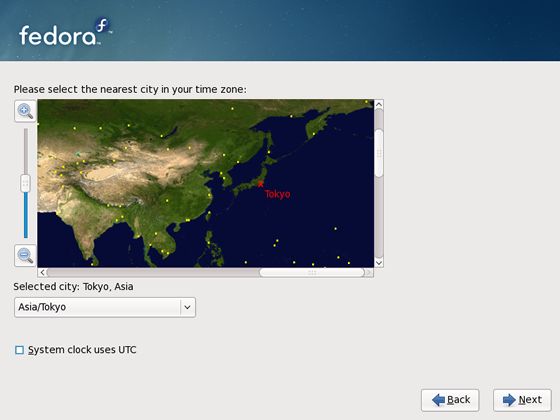Enable System clock uses UTC checkbox
The height and width of the screenshot is (420, 560).
click(x=20, y=350)
